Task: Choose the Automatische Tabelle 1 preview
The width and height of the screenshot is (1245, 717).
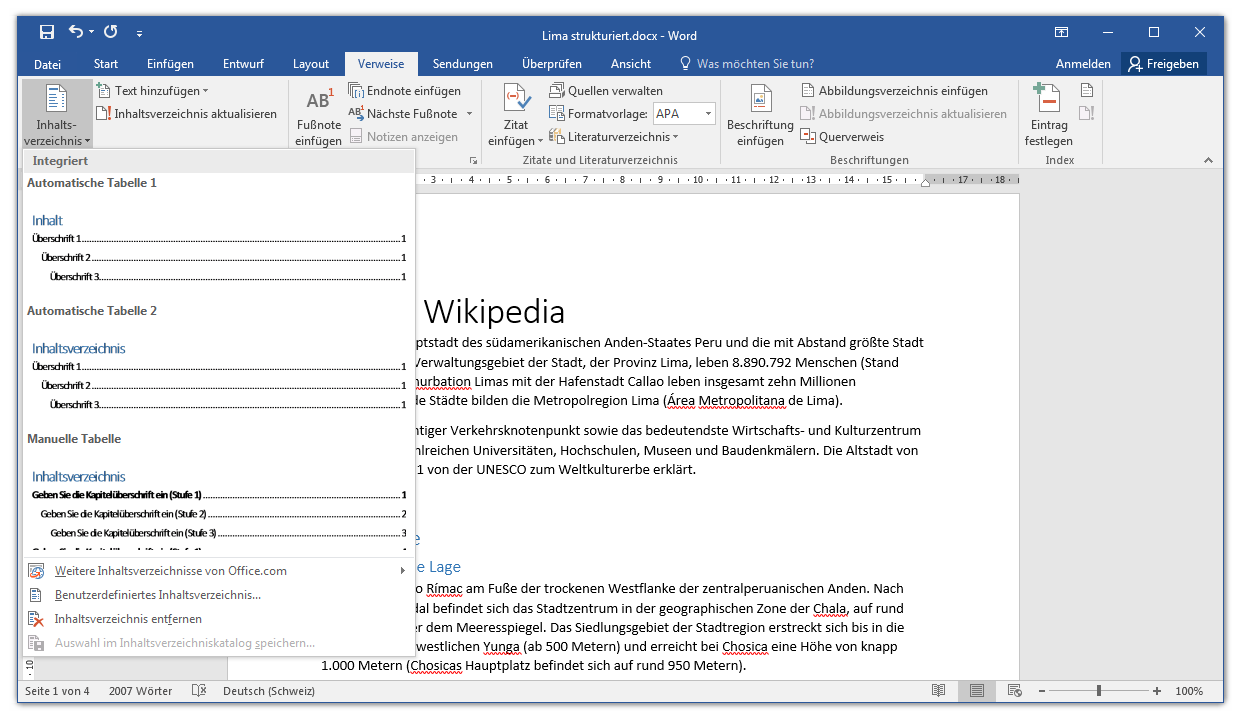Action: [x=219, y=238]
